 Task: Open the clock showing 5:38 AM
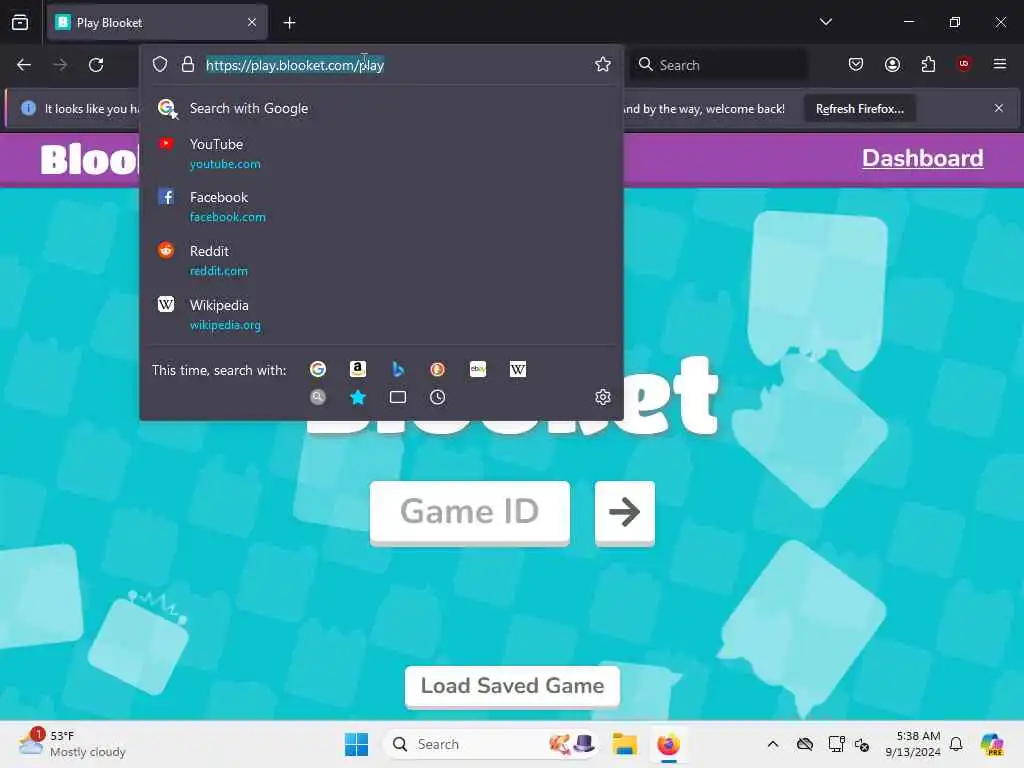(x=913, y=744)
